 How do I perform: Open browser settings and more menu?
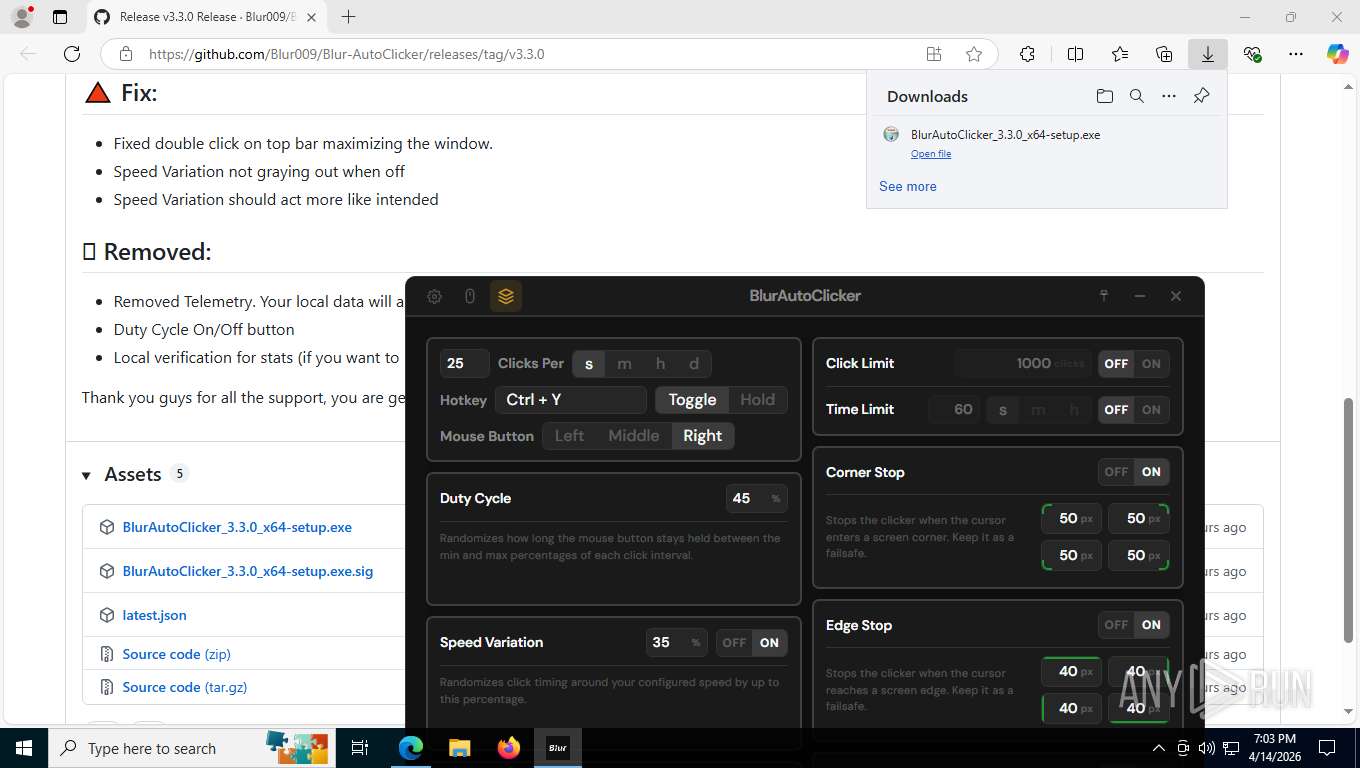point(1296,54)
